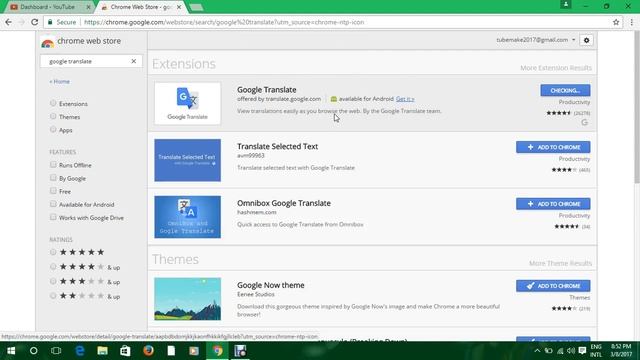Select the Themes filter radio
The width and height of the screenshot is (640, 360).
53,116
